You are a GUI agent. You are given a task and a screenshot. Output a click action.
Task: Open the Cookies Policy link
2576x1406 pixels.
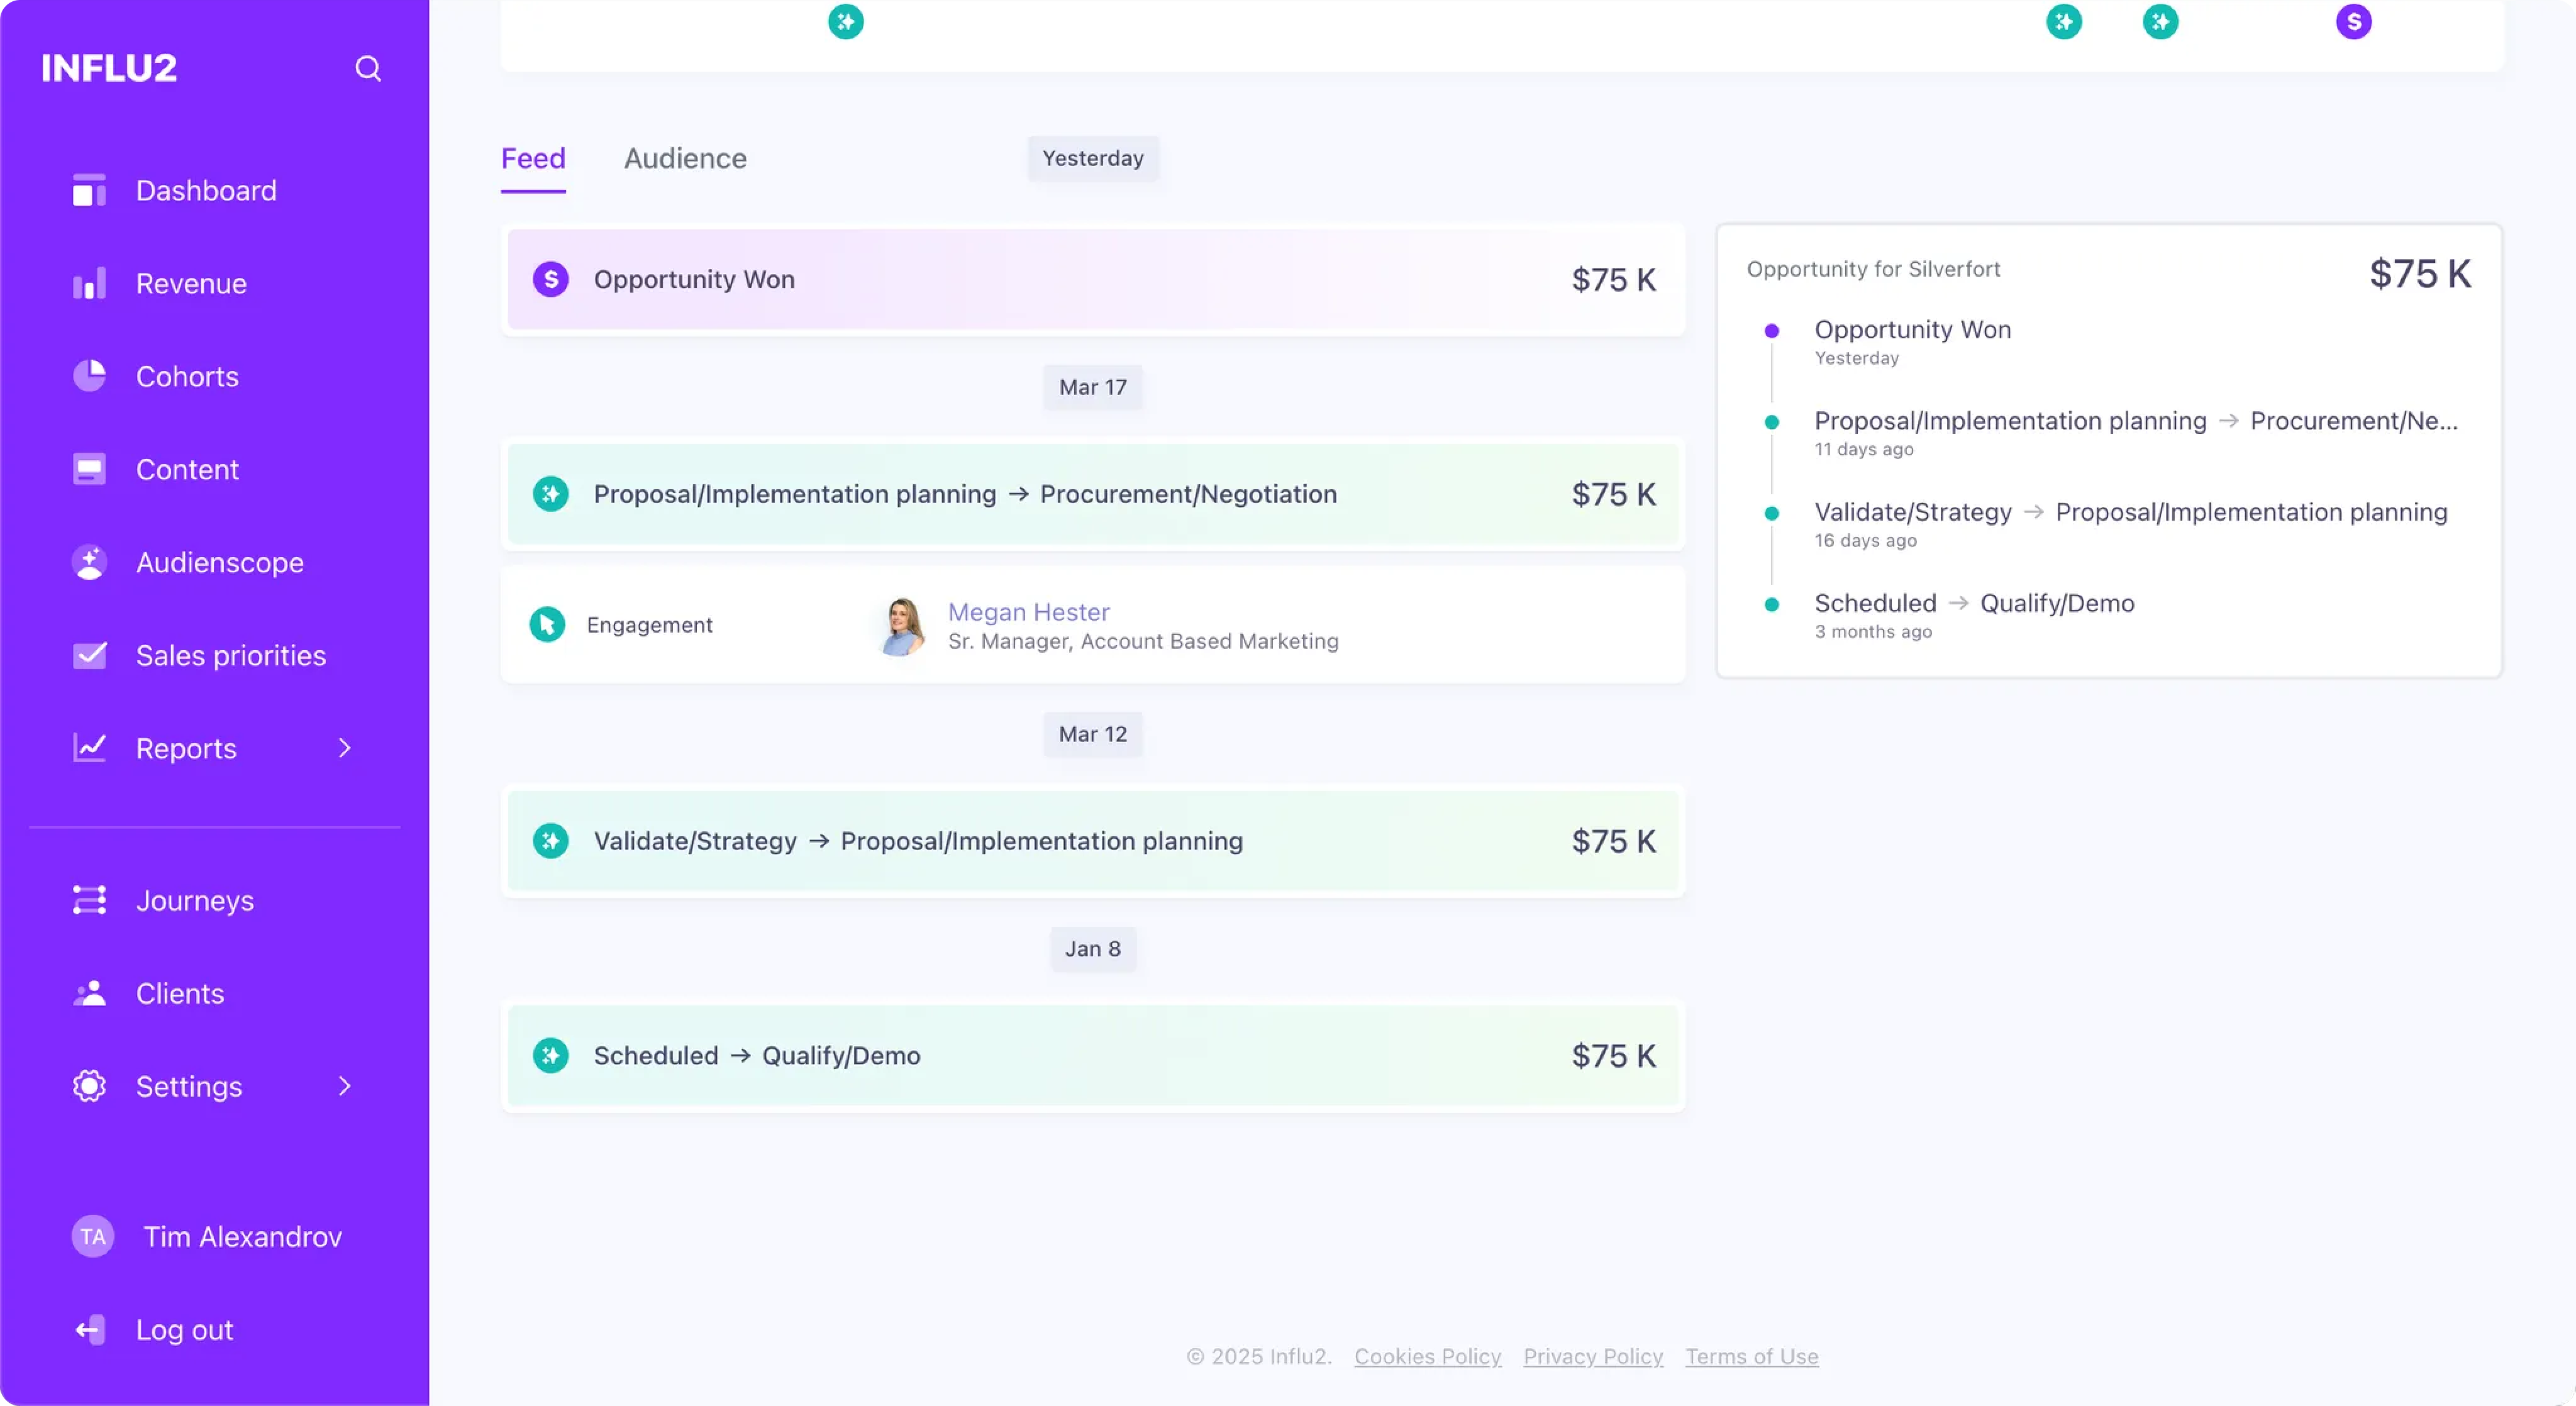click(x=1427, y=1356)
